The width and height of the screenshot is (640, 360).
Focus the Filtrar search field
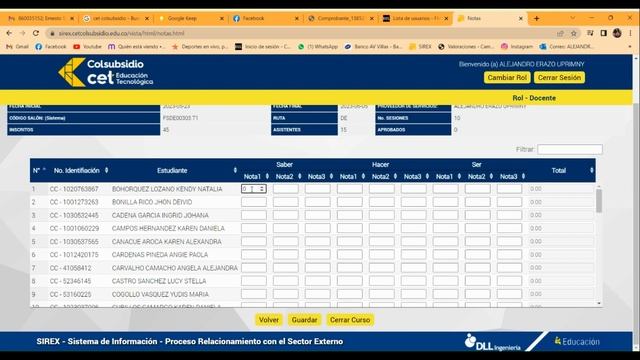point(570,149)
